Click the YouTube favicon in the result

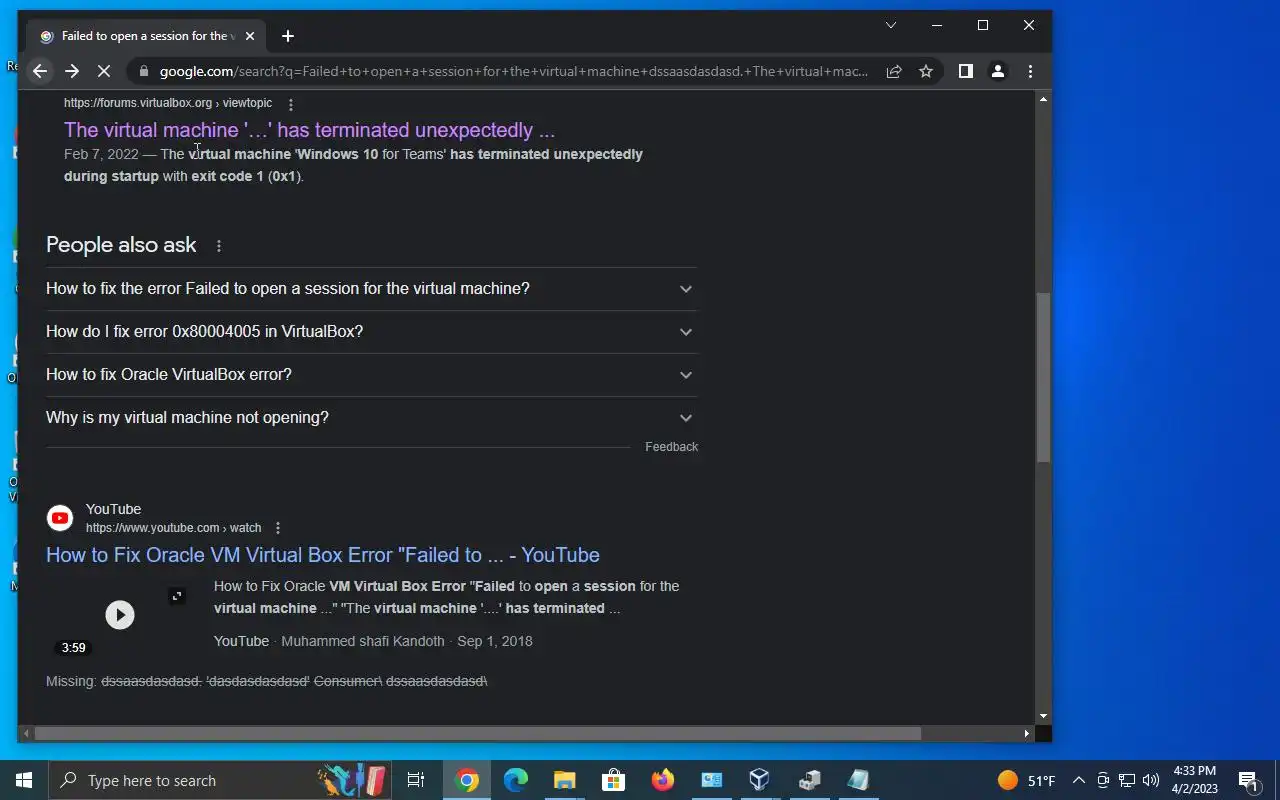[x=60, y=518]
